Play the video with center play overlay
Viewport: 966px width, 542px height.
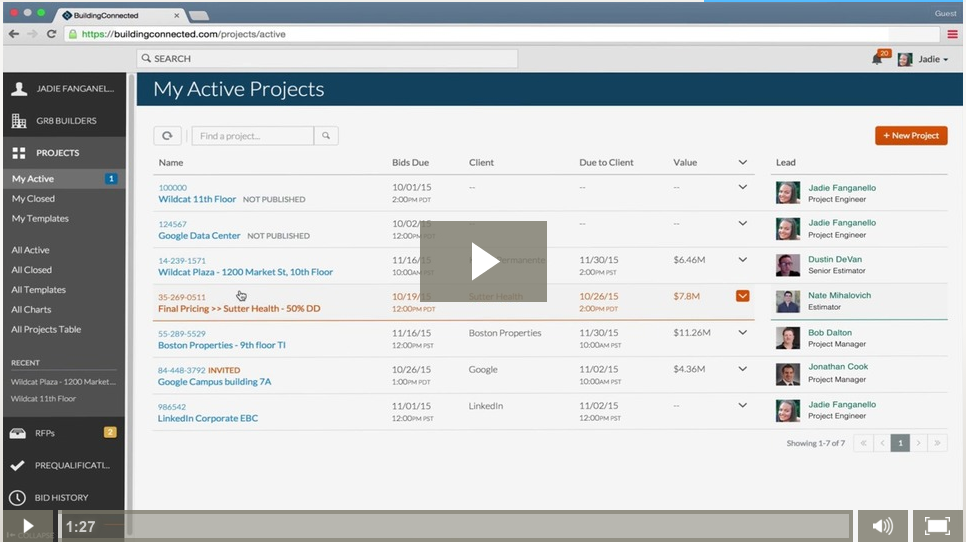click(484, 261)
